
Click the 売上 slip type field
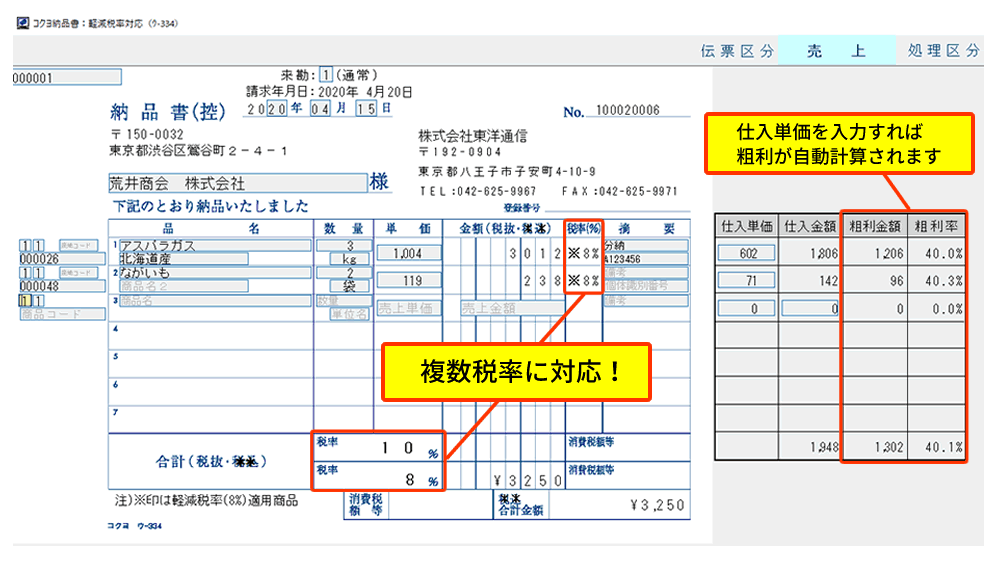point(836,52)
